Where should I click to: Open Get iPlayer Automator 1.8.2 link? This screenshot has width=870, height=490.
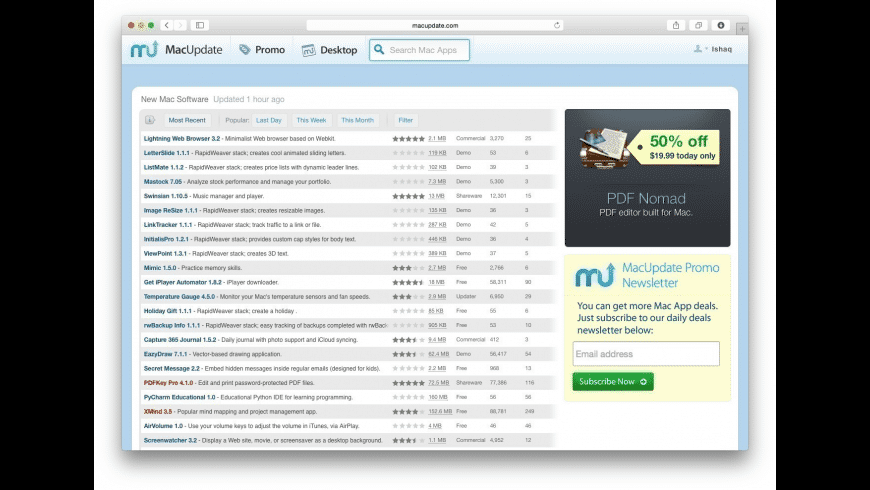click(x=183, y=282)
